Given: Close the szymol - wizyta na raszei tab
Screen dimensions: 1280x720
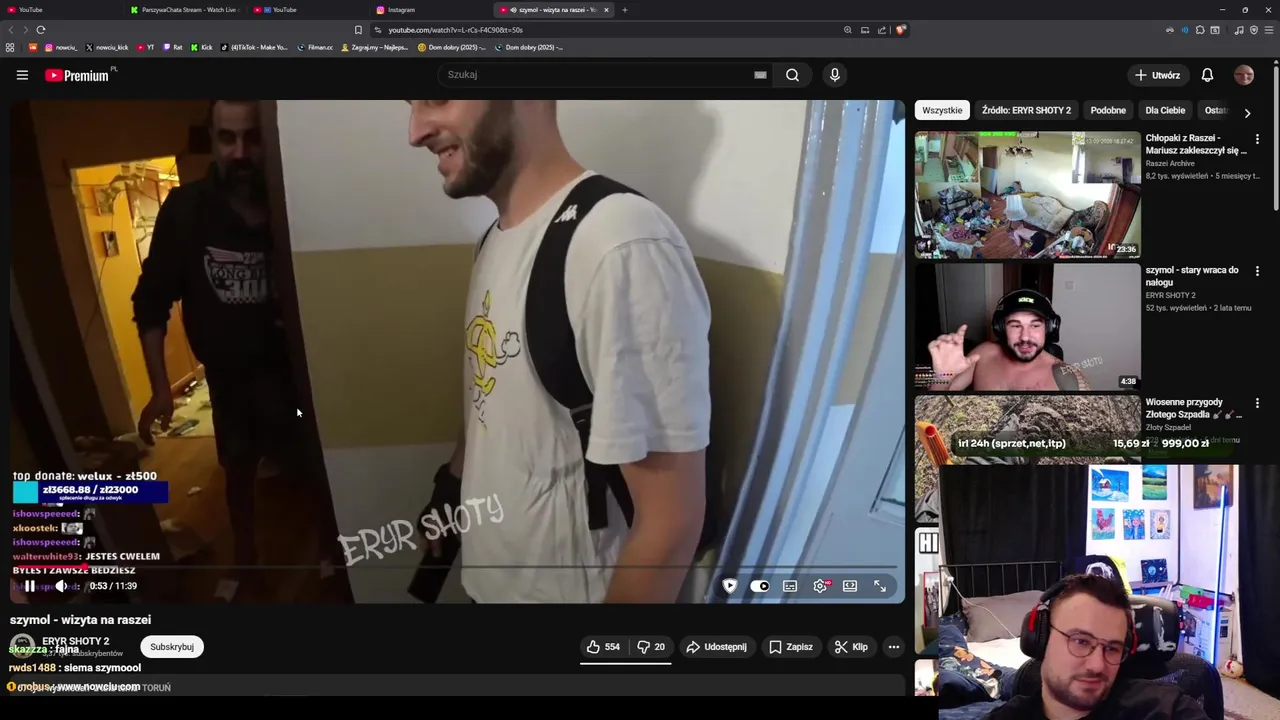Looking at the screenshot, I should click(606, 10).
